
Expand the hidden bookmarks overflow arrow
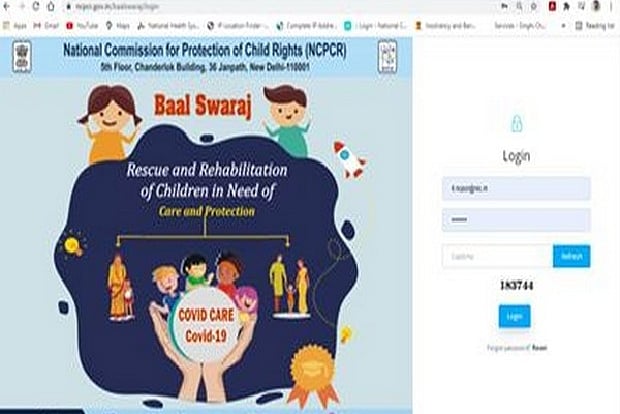(563, 26)
